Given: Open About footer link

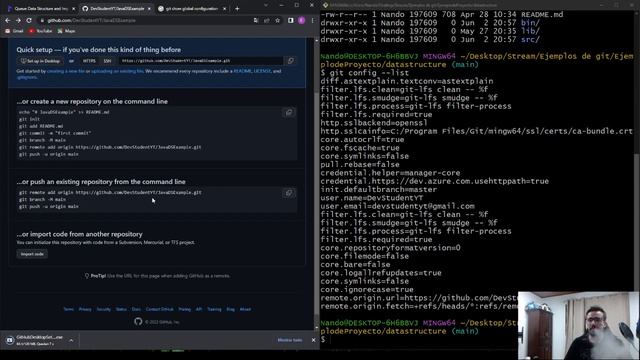Looking at the screenshot, I should [x=245, y=309].
